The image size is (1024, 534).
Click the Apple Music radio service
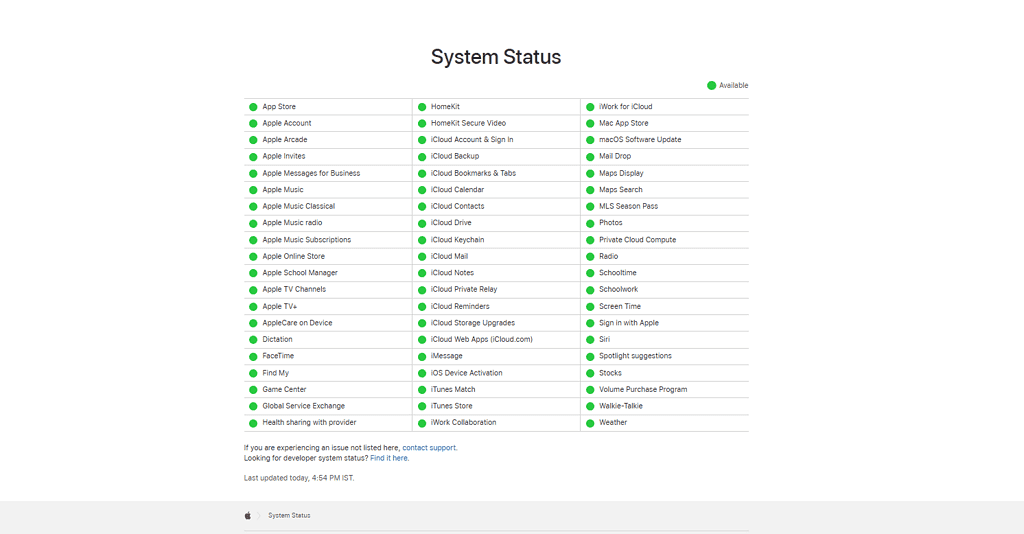click(292, 223)
